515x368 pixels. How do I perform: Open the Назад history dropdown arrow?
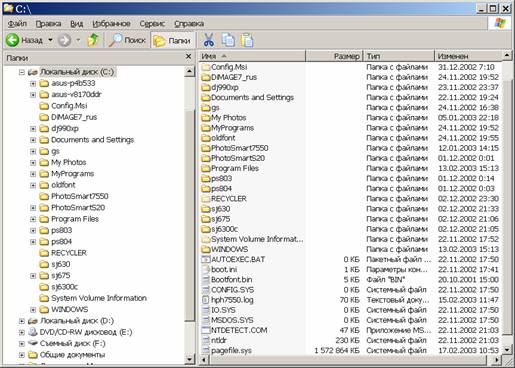[50, 40]
